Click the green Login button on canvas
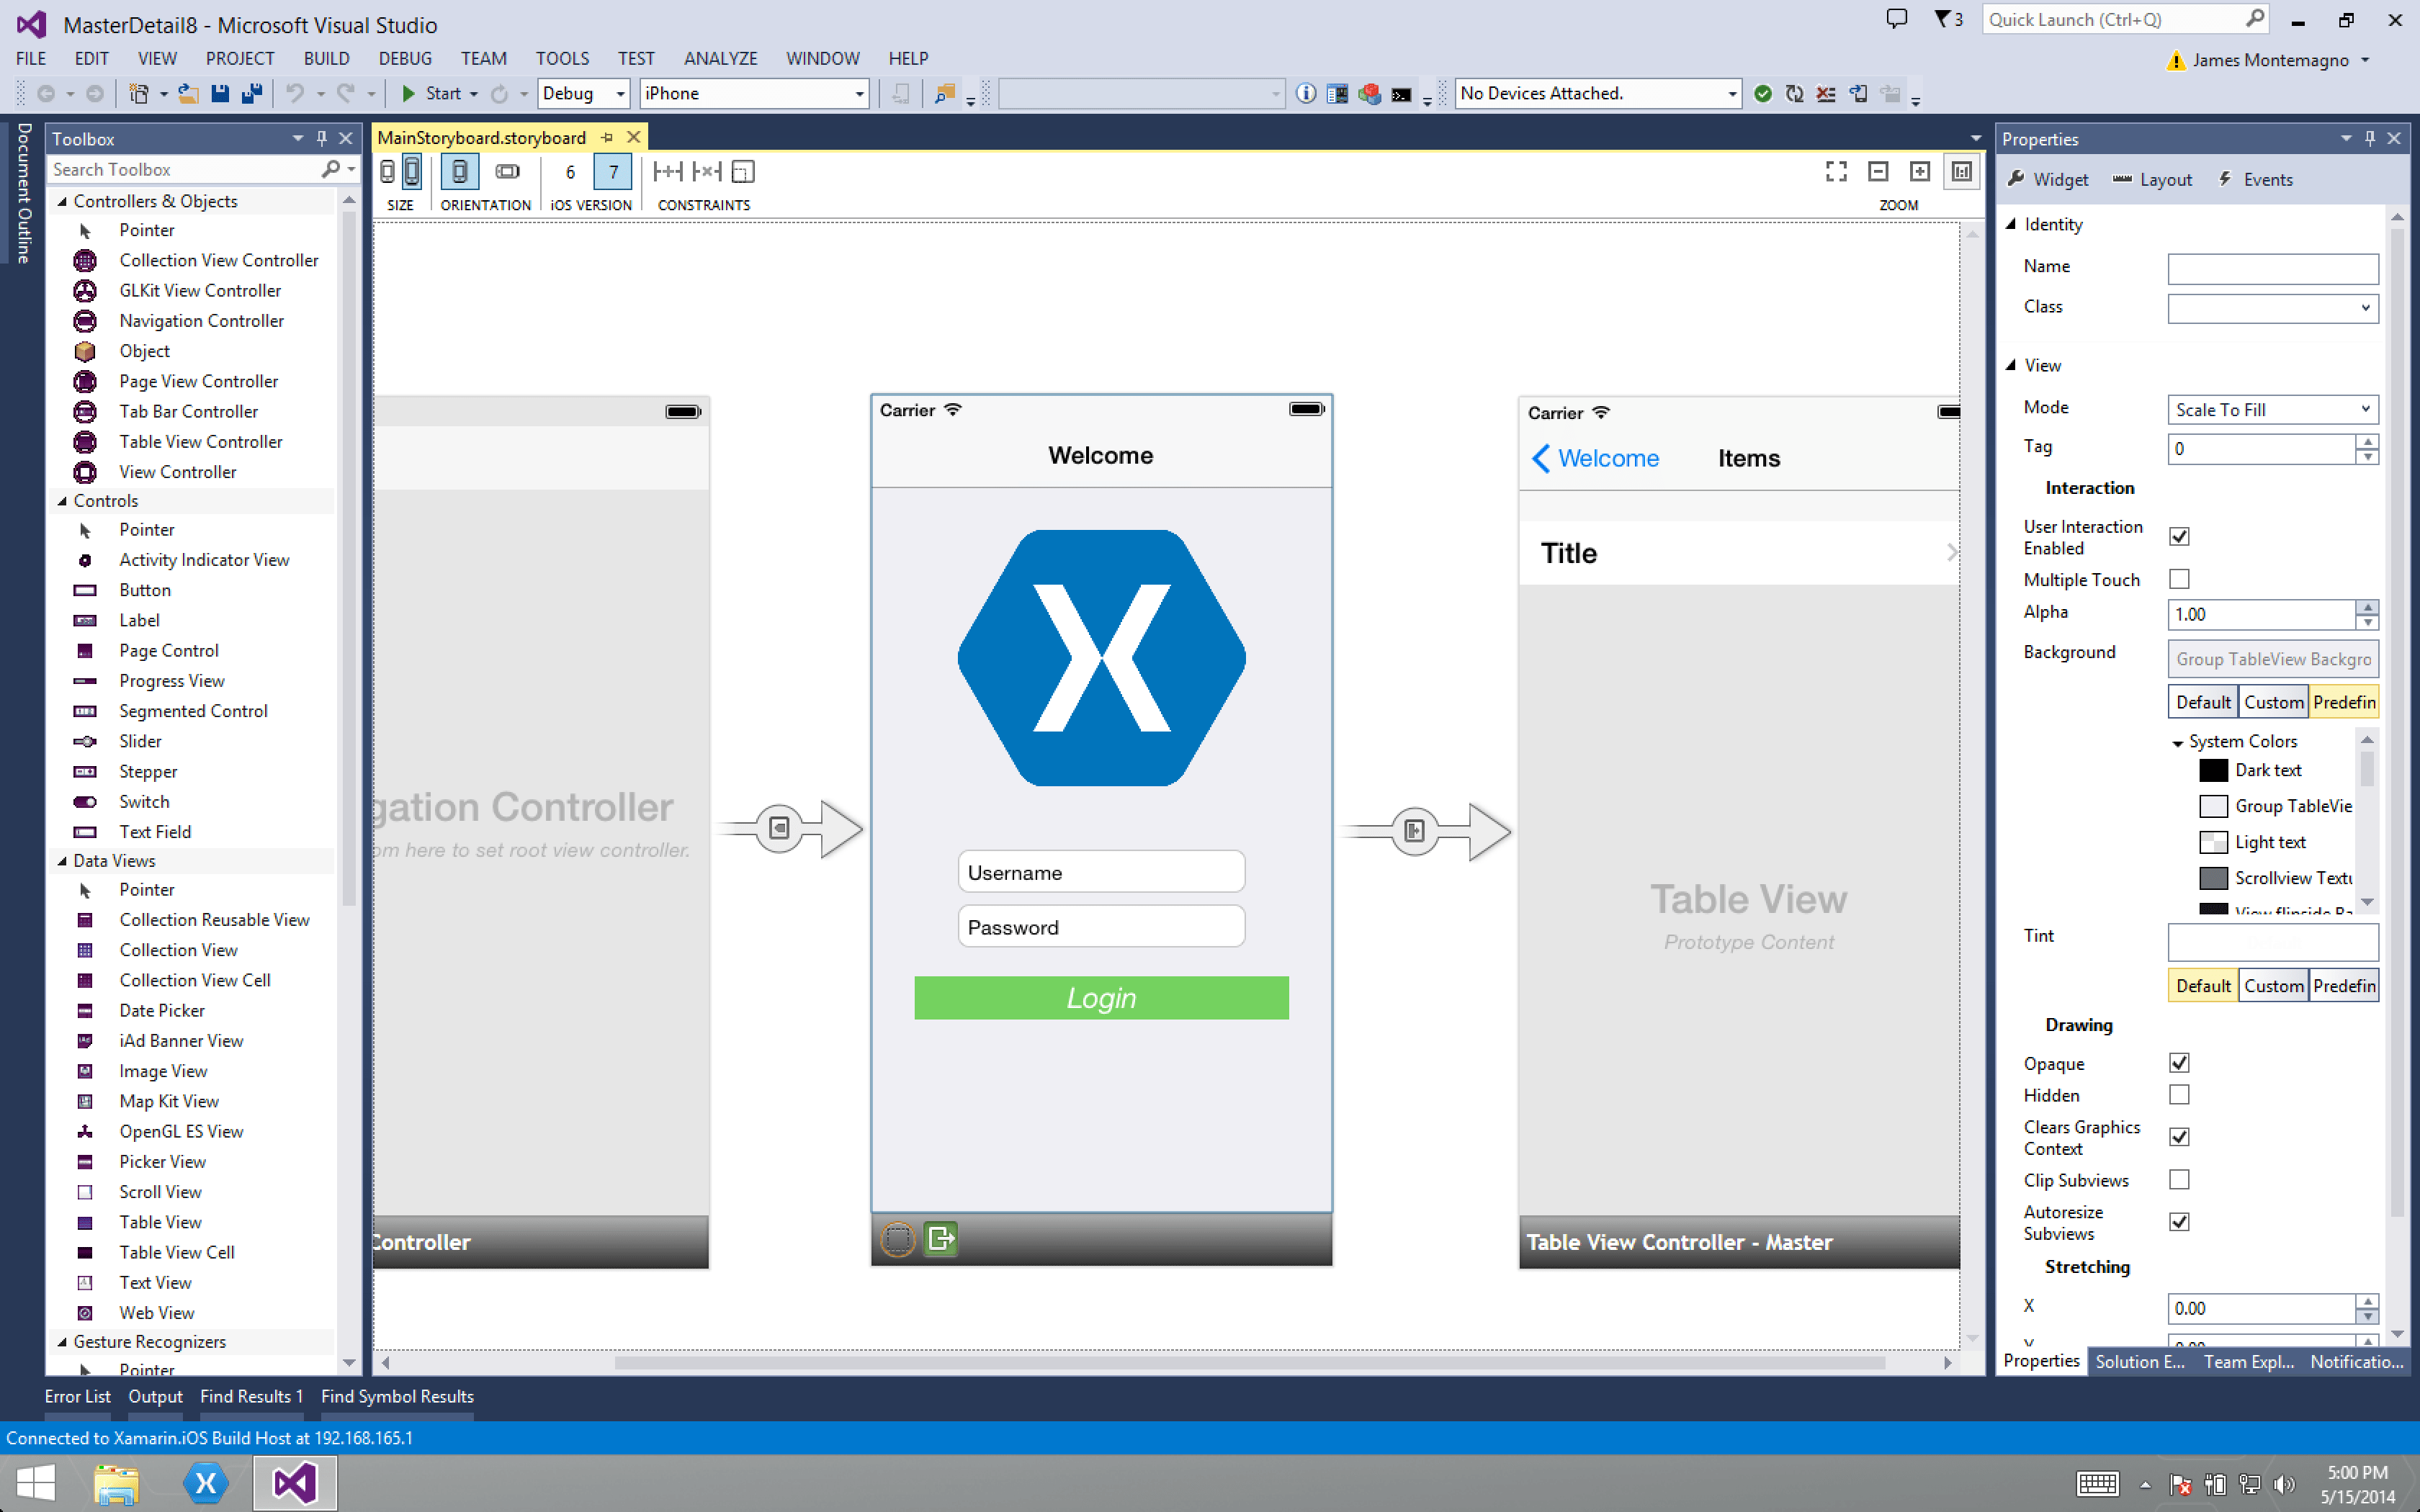The width and height of the screenshot is (2420, 1512). pyautogui.click(x=1101, y=998)
